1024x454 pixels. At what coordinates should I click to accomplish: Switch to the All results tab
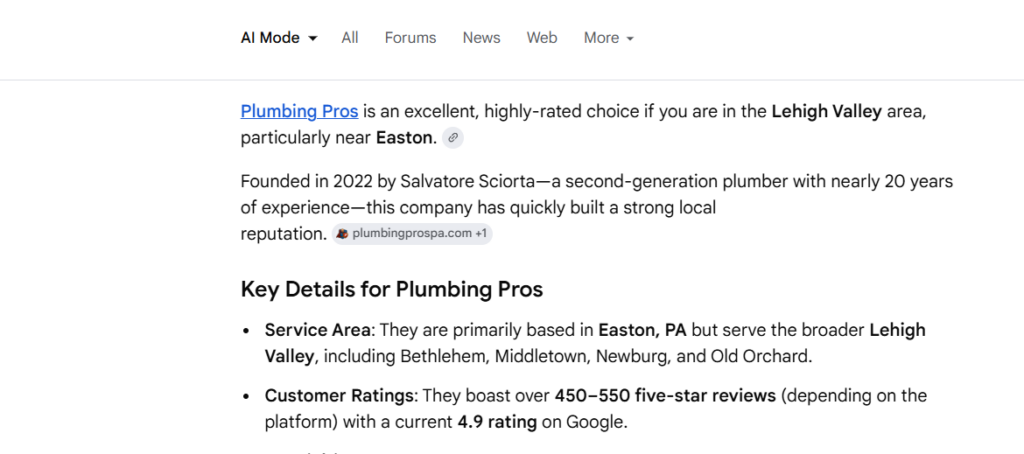coord(349,38)
